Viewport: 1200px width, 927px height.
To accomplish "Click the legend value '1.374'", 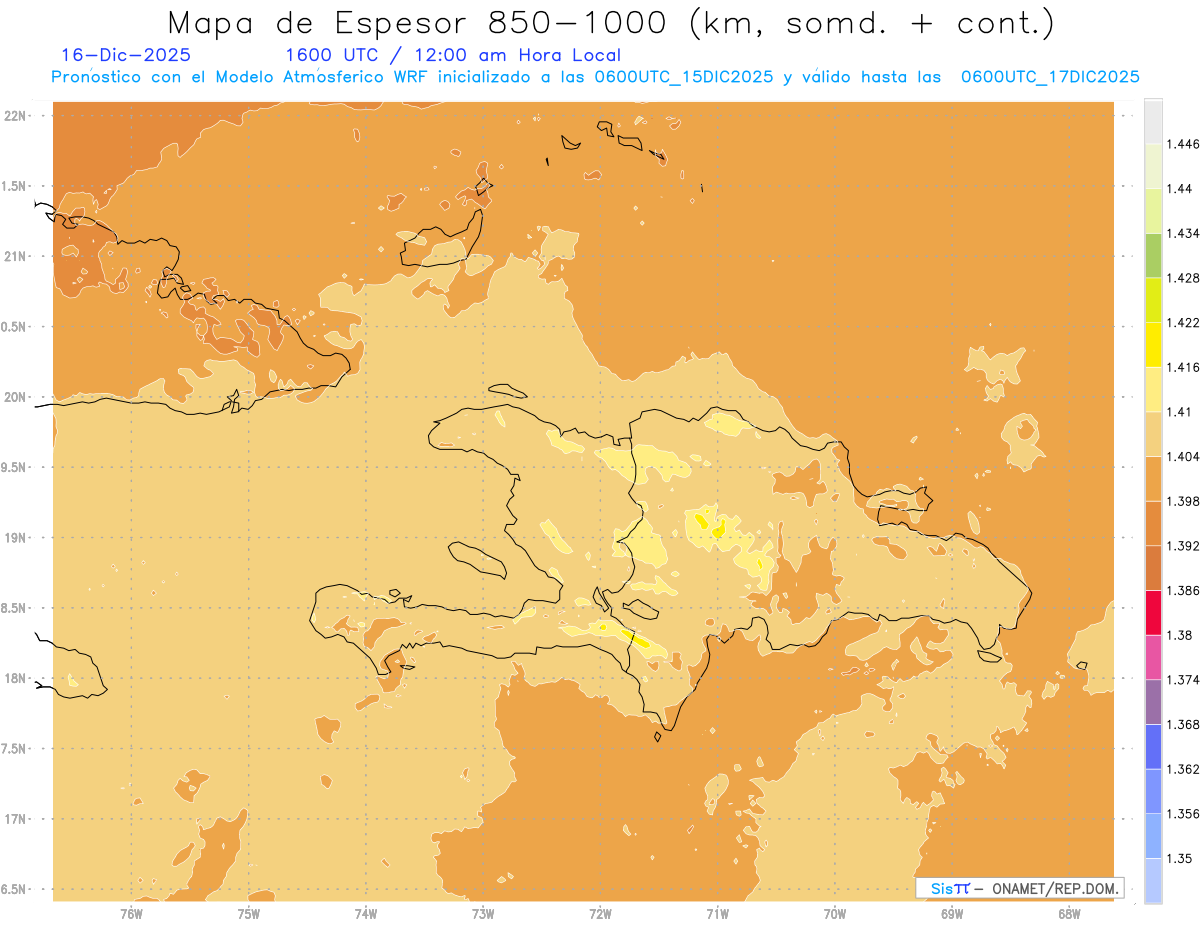I will pyautogui.click(x=1183, y=680).
